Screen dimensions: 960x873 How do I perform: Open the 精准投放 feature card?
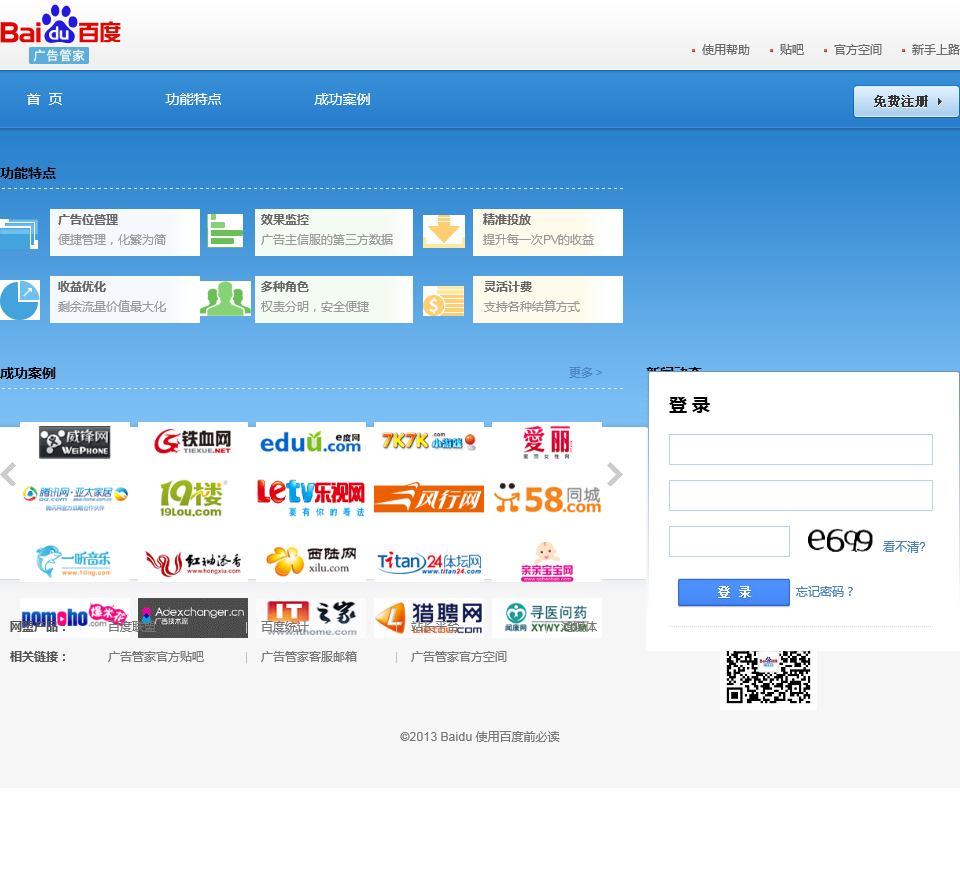click(548, 232)
